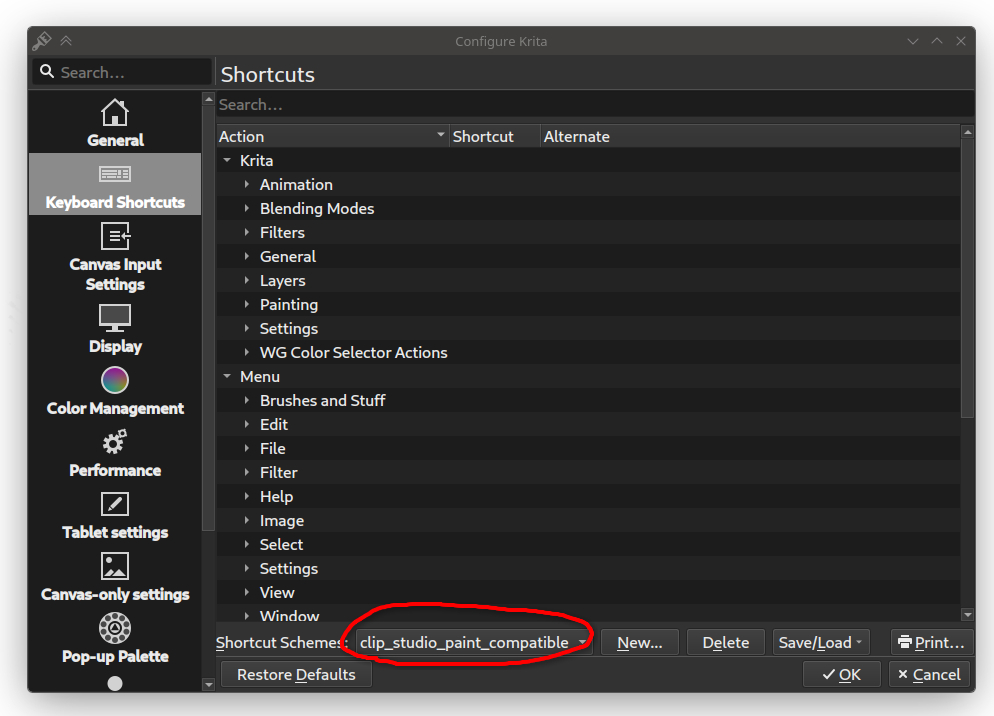Close the Configure Krita dialog
Viewport: 994px width, 716px height.
961,41
